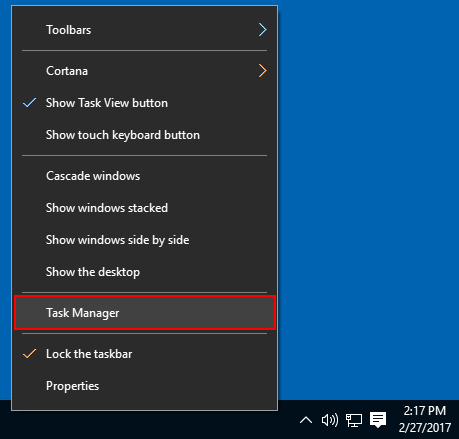Open Task Manager from the context menu
This screenshot has width=459, height=439.
(144, 313)
